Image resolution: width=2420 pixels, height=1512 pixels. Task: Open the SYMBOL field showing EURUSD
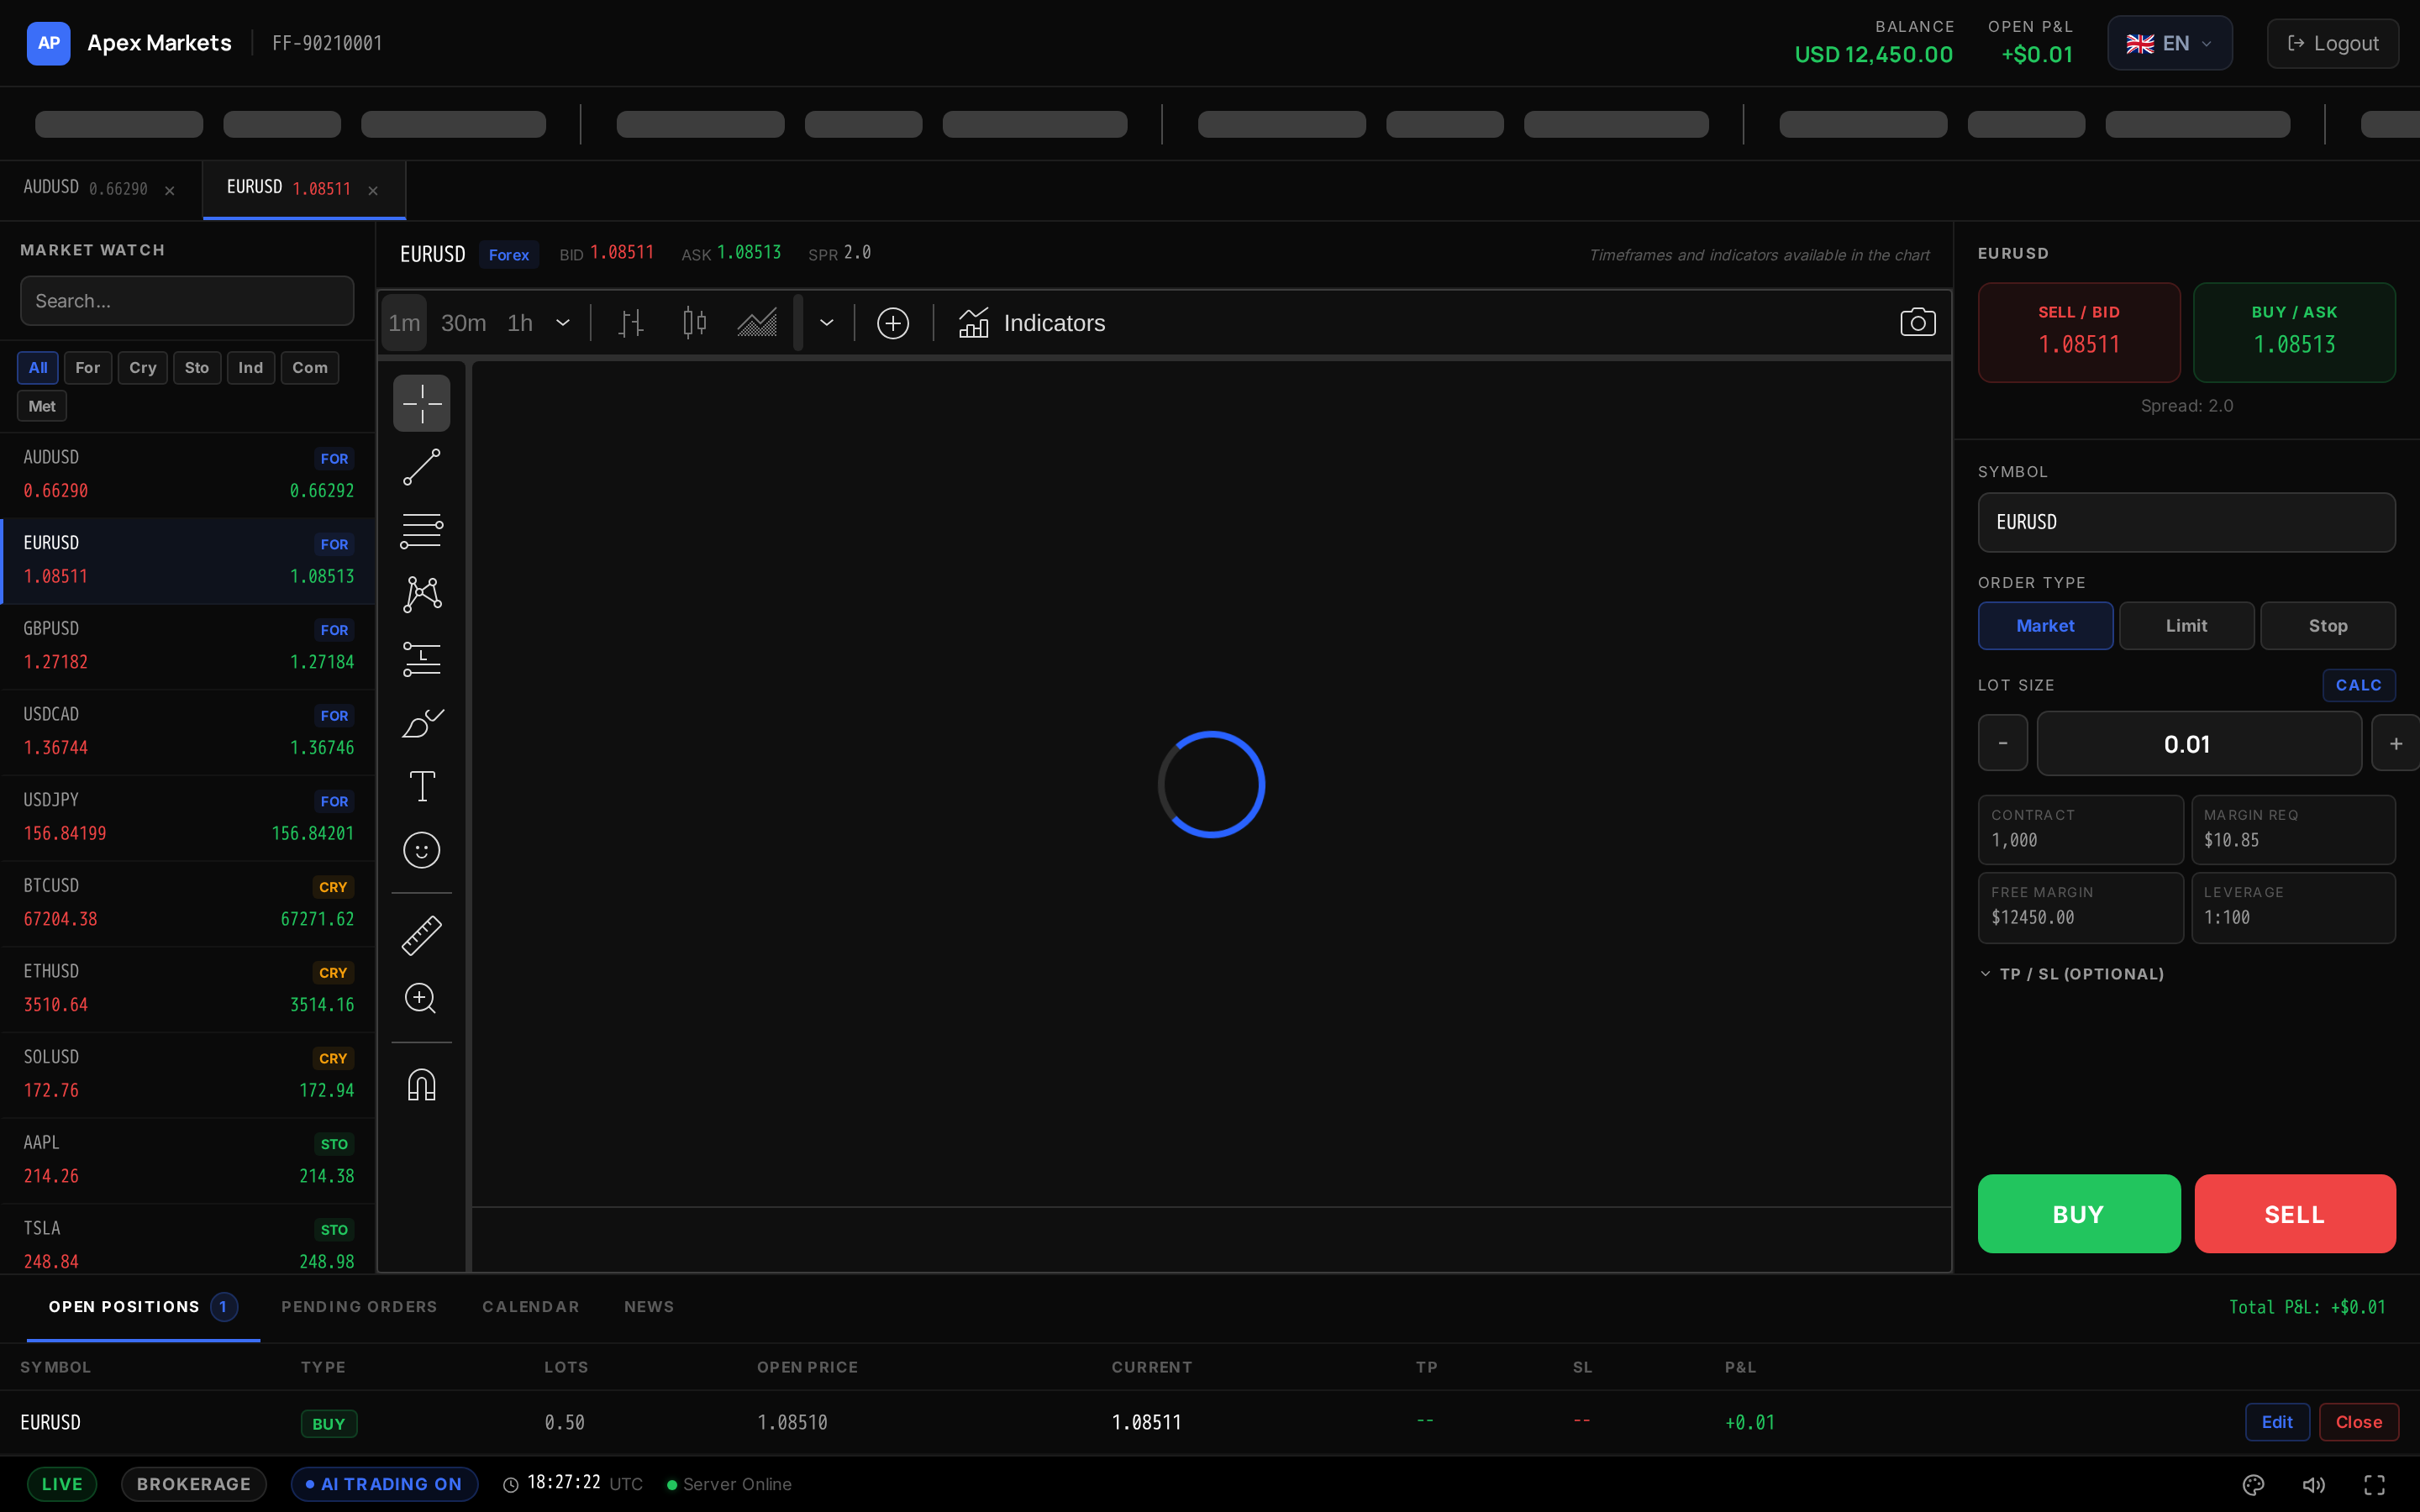(x=2186, y=522)
